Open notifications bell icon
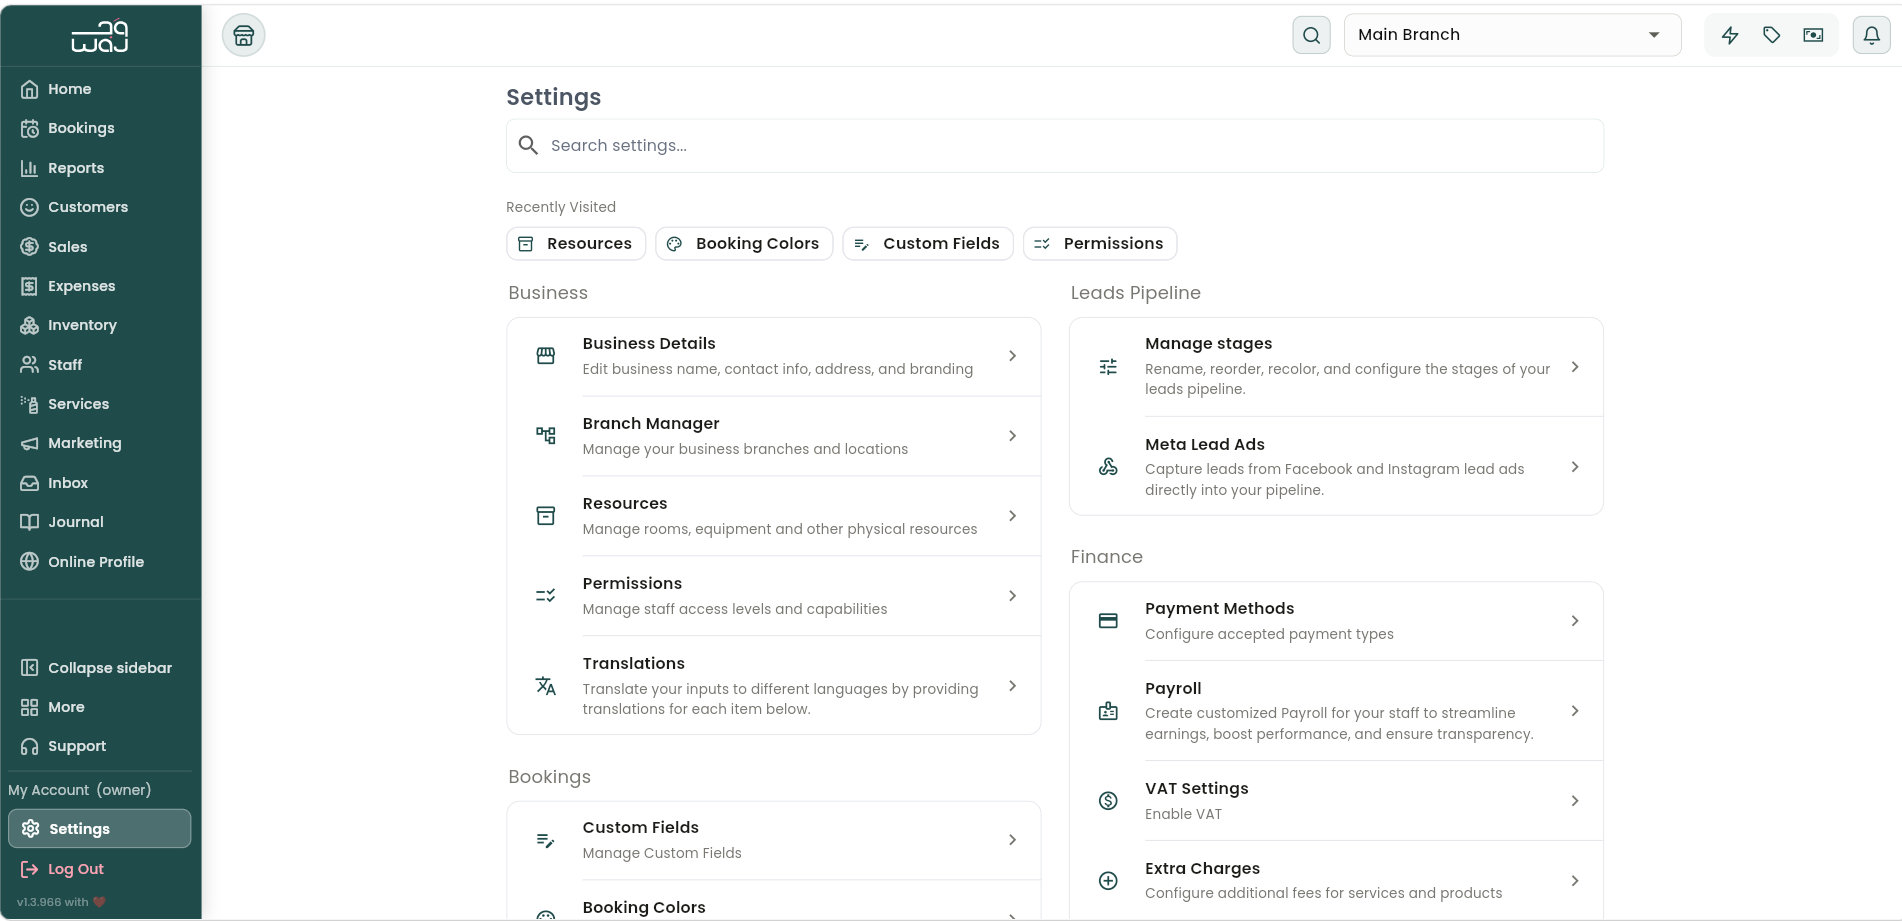This screenshot has height=921, width=1902. pyautogui.click(x=1871, y=36)
